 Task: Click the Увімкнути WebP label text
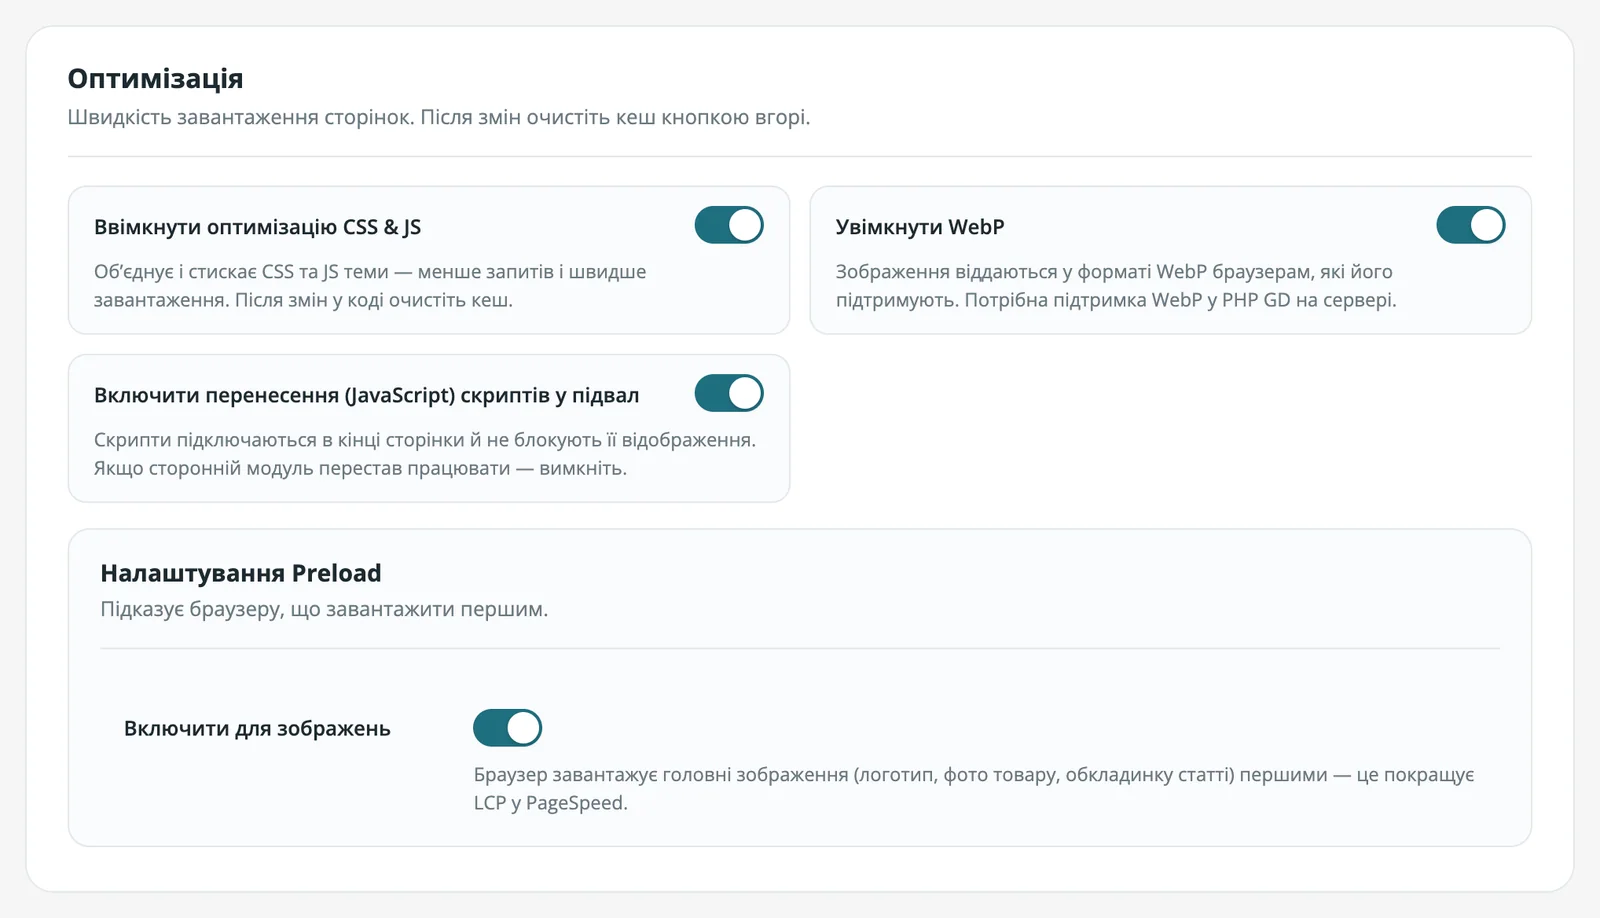[920, 227]
